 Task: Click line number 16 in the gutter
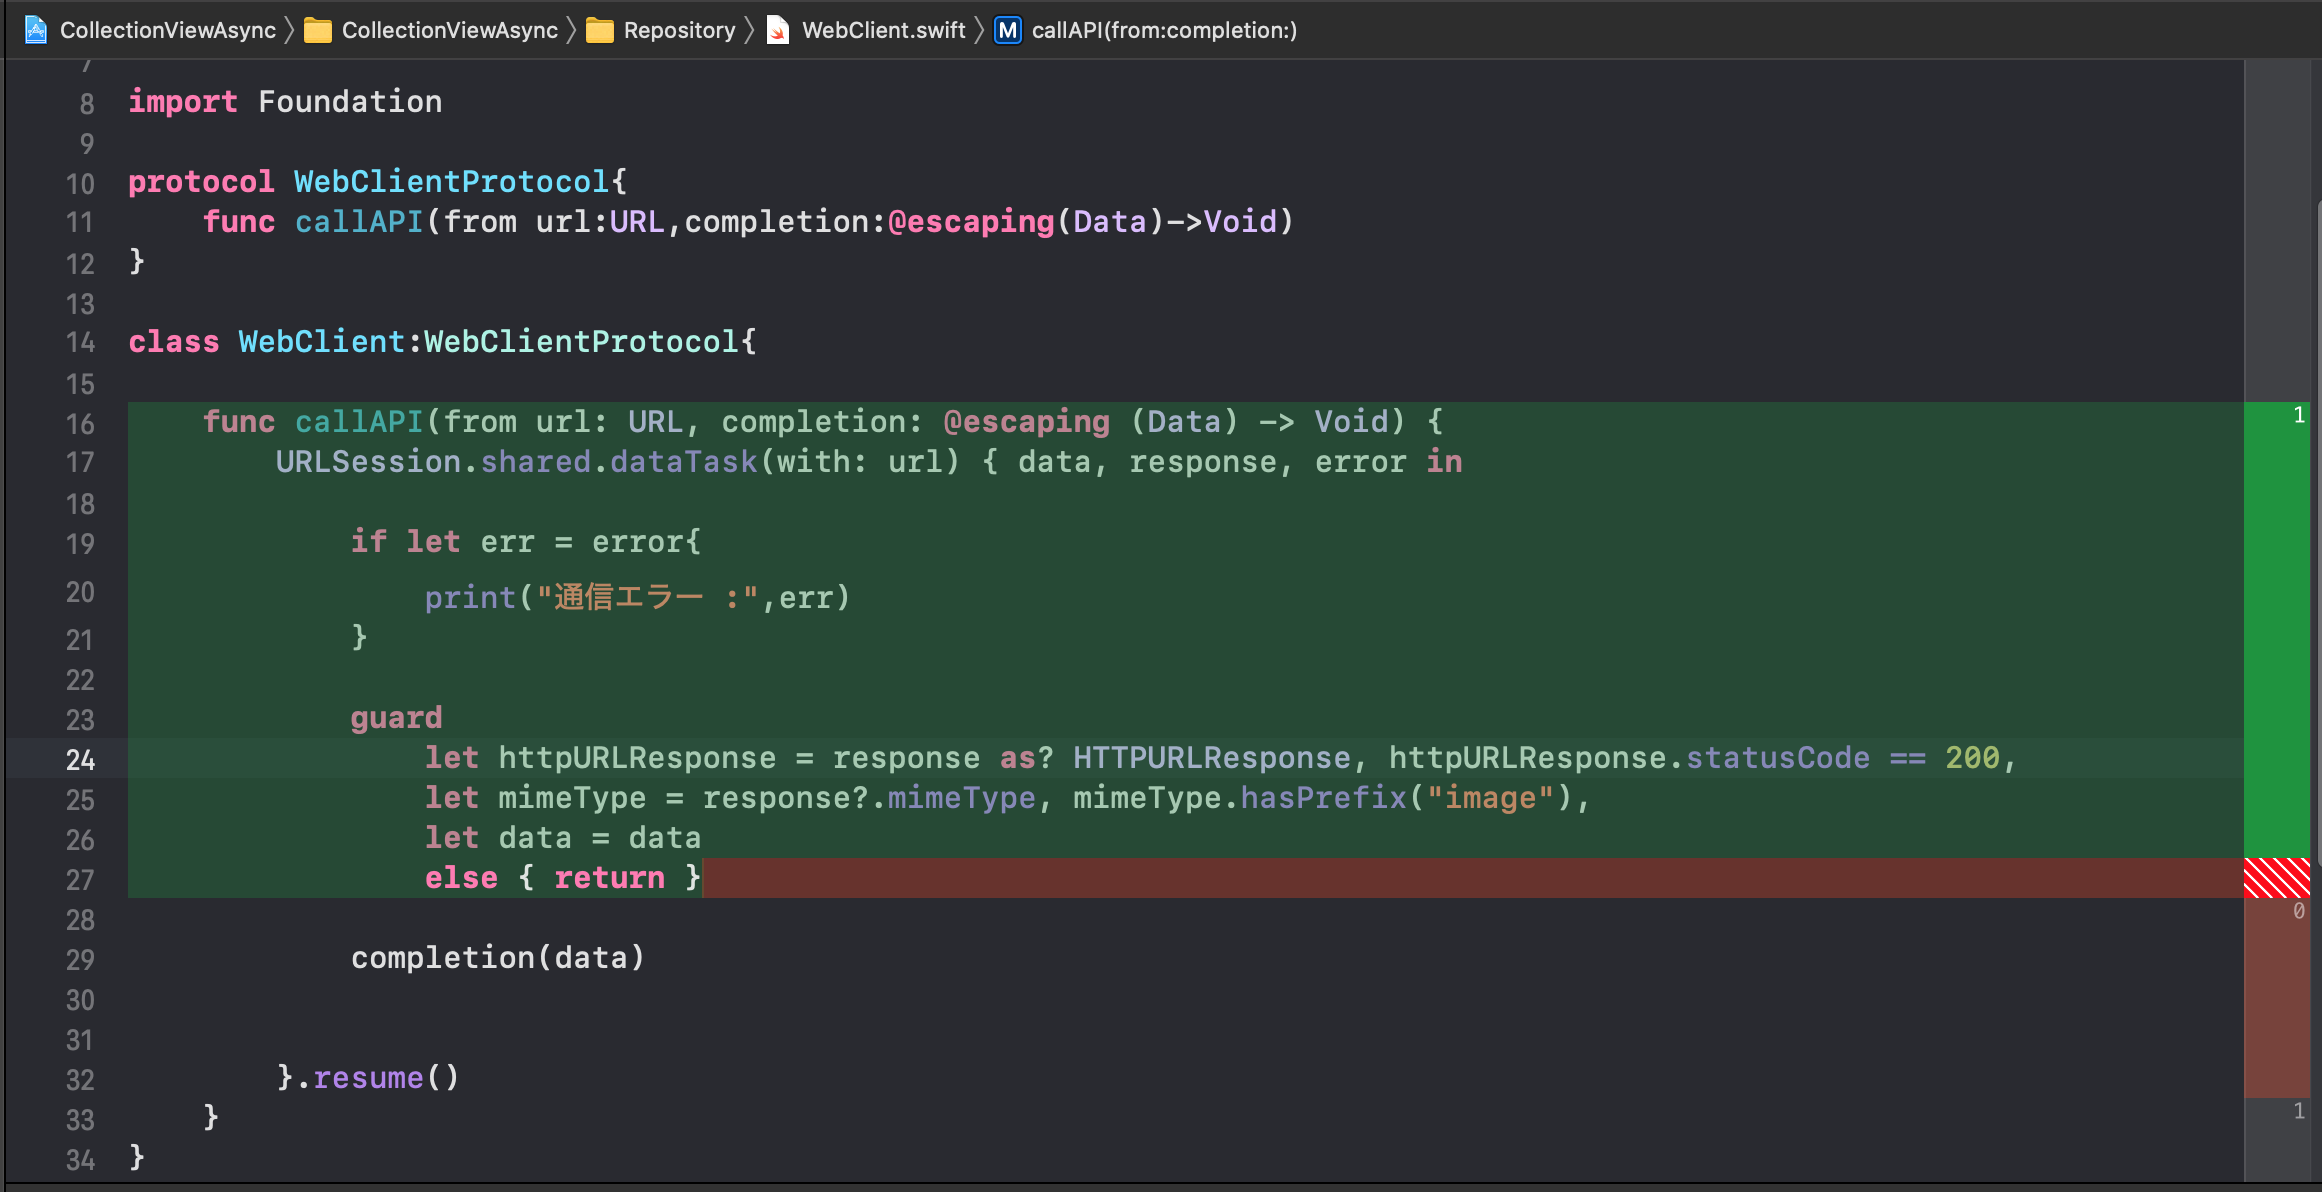coord(80,424)
